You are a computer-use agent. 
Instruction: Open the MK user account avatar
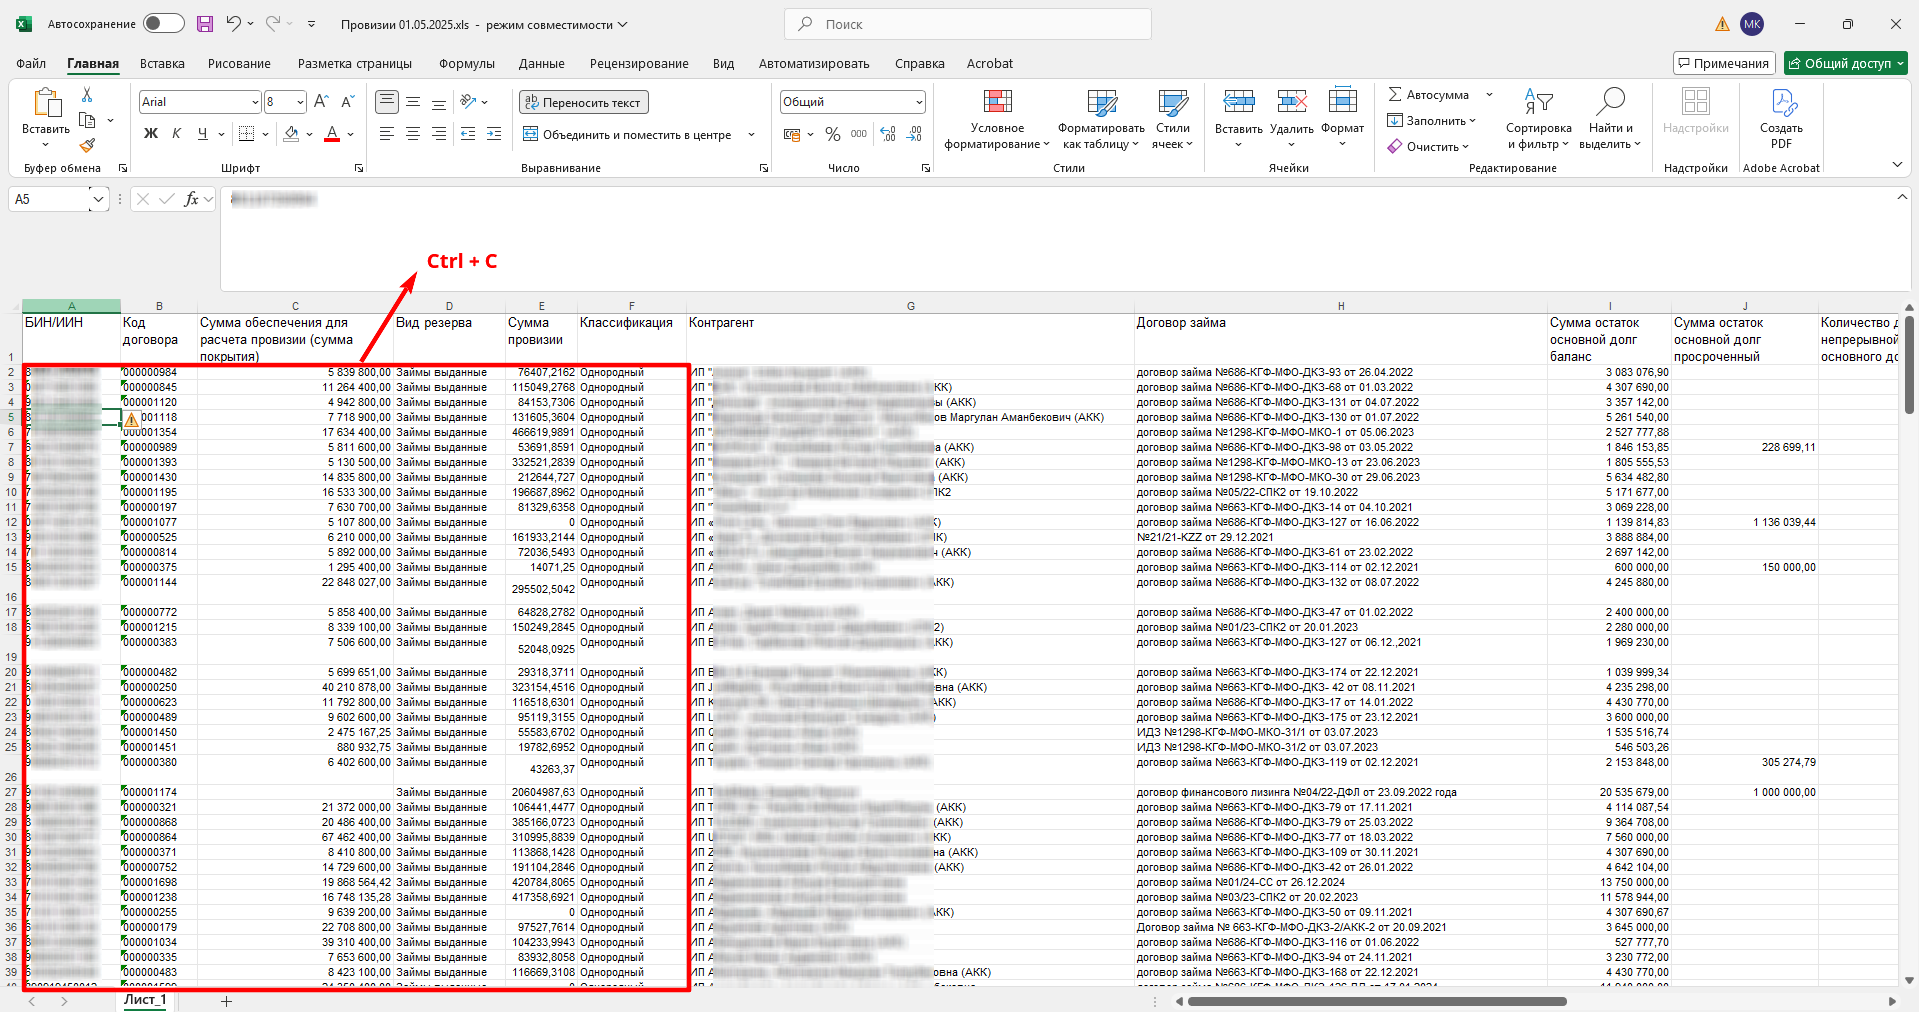(1752, 24)
